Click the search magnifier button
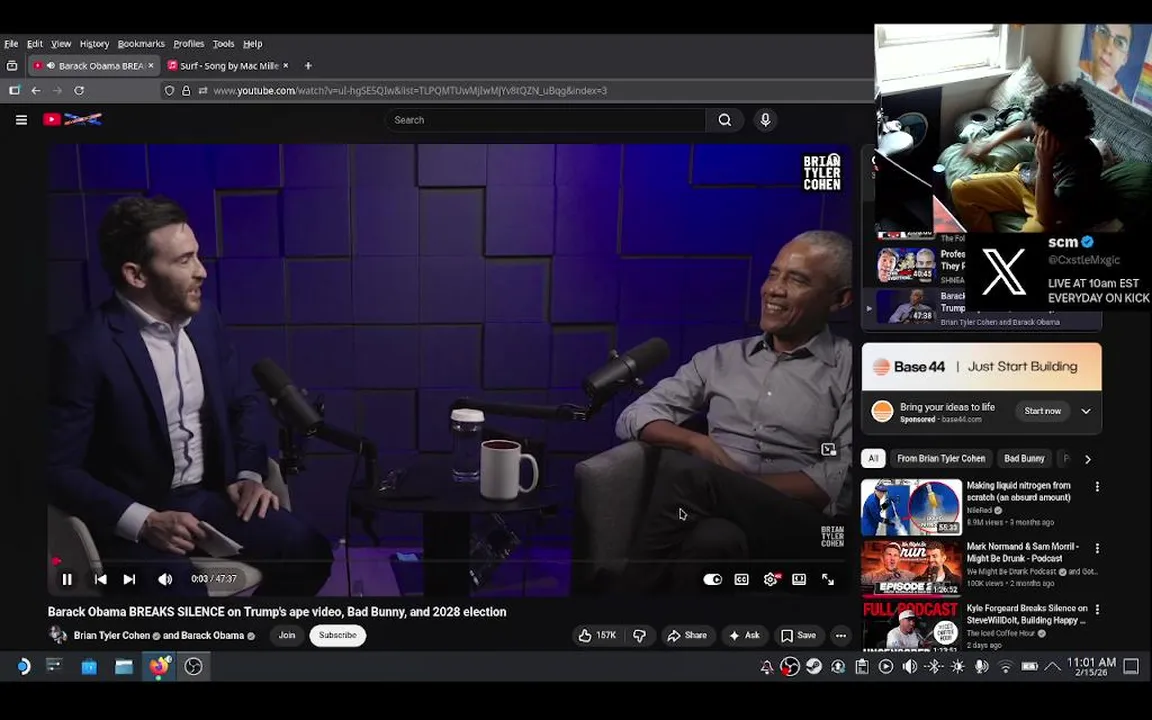This screenshot has width=1152, height=720. click(x=724, y=120)
